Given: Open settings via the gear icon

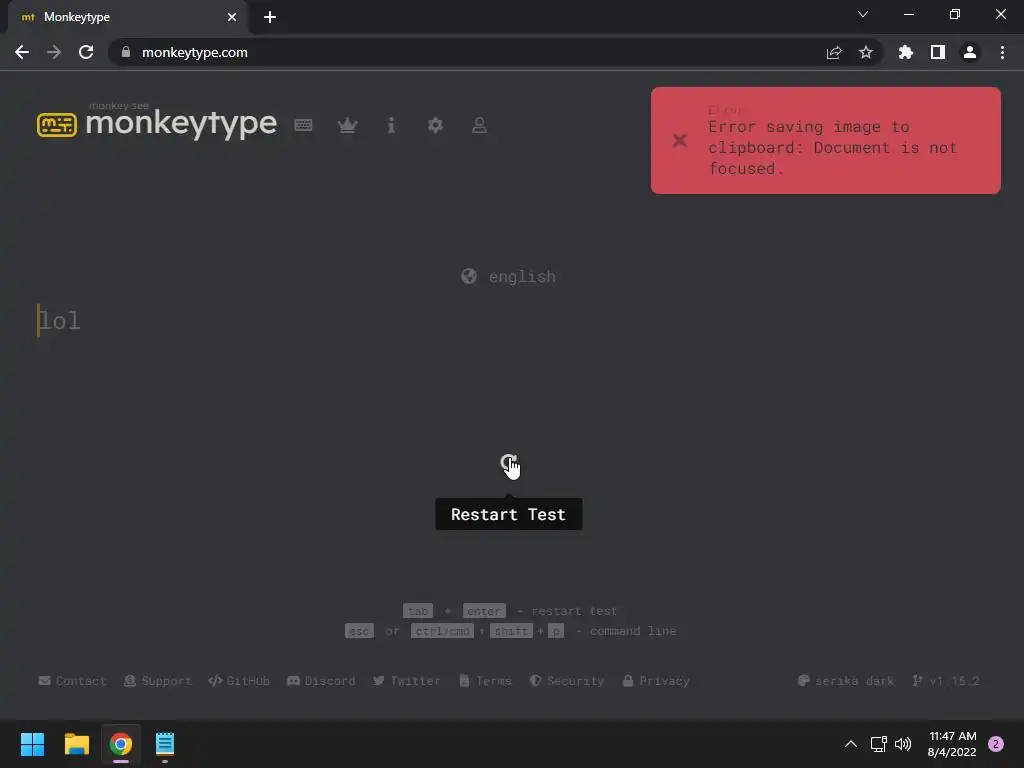Looking at the screenshot, I should point(435,125).
